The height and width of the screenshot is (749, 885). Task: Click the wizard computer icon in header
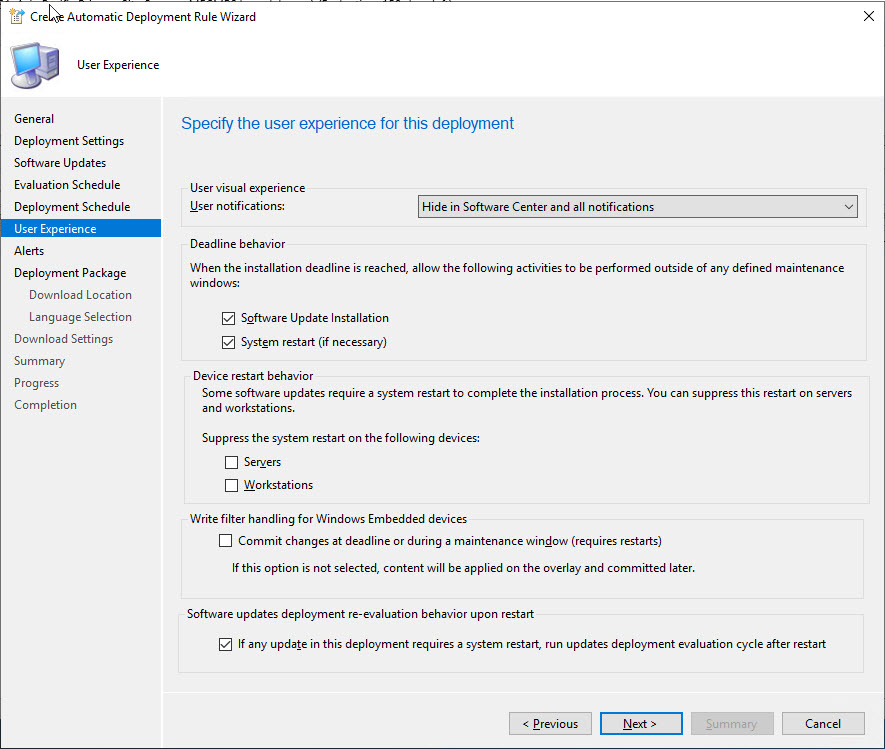(x=34, y=66)
